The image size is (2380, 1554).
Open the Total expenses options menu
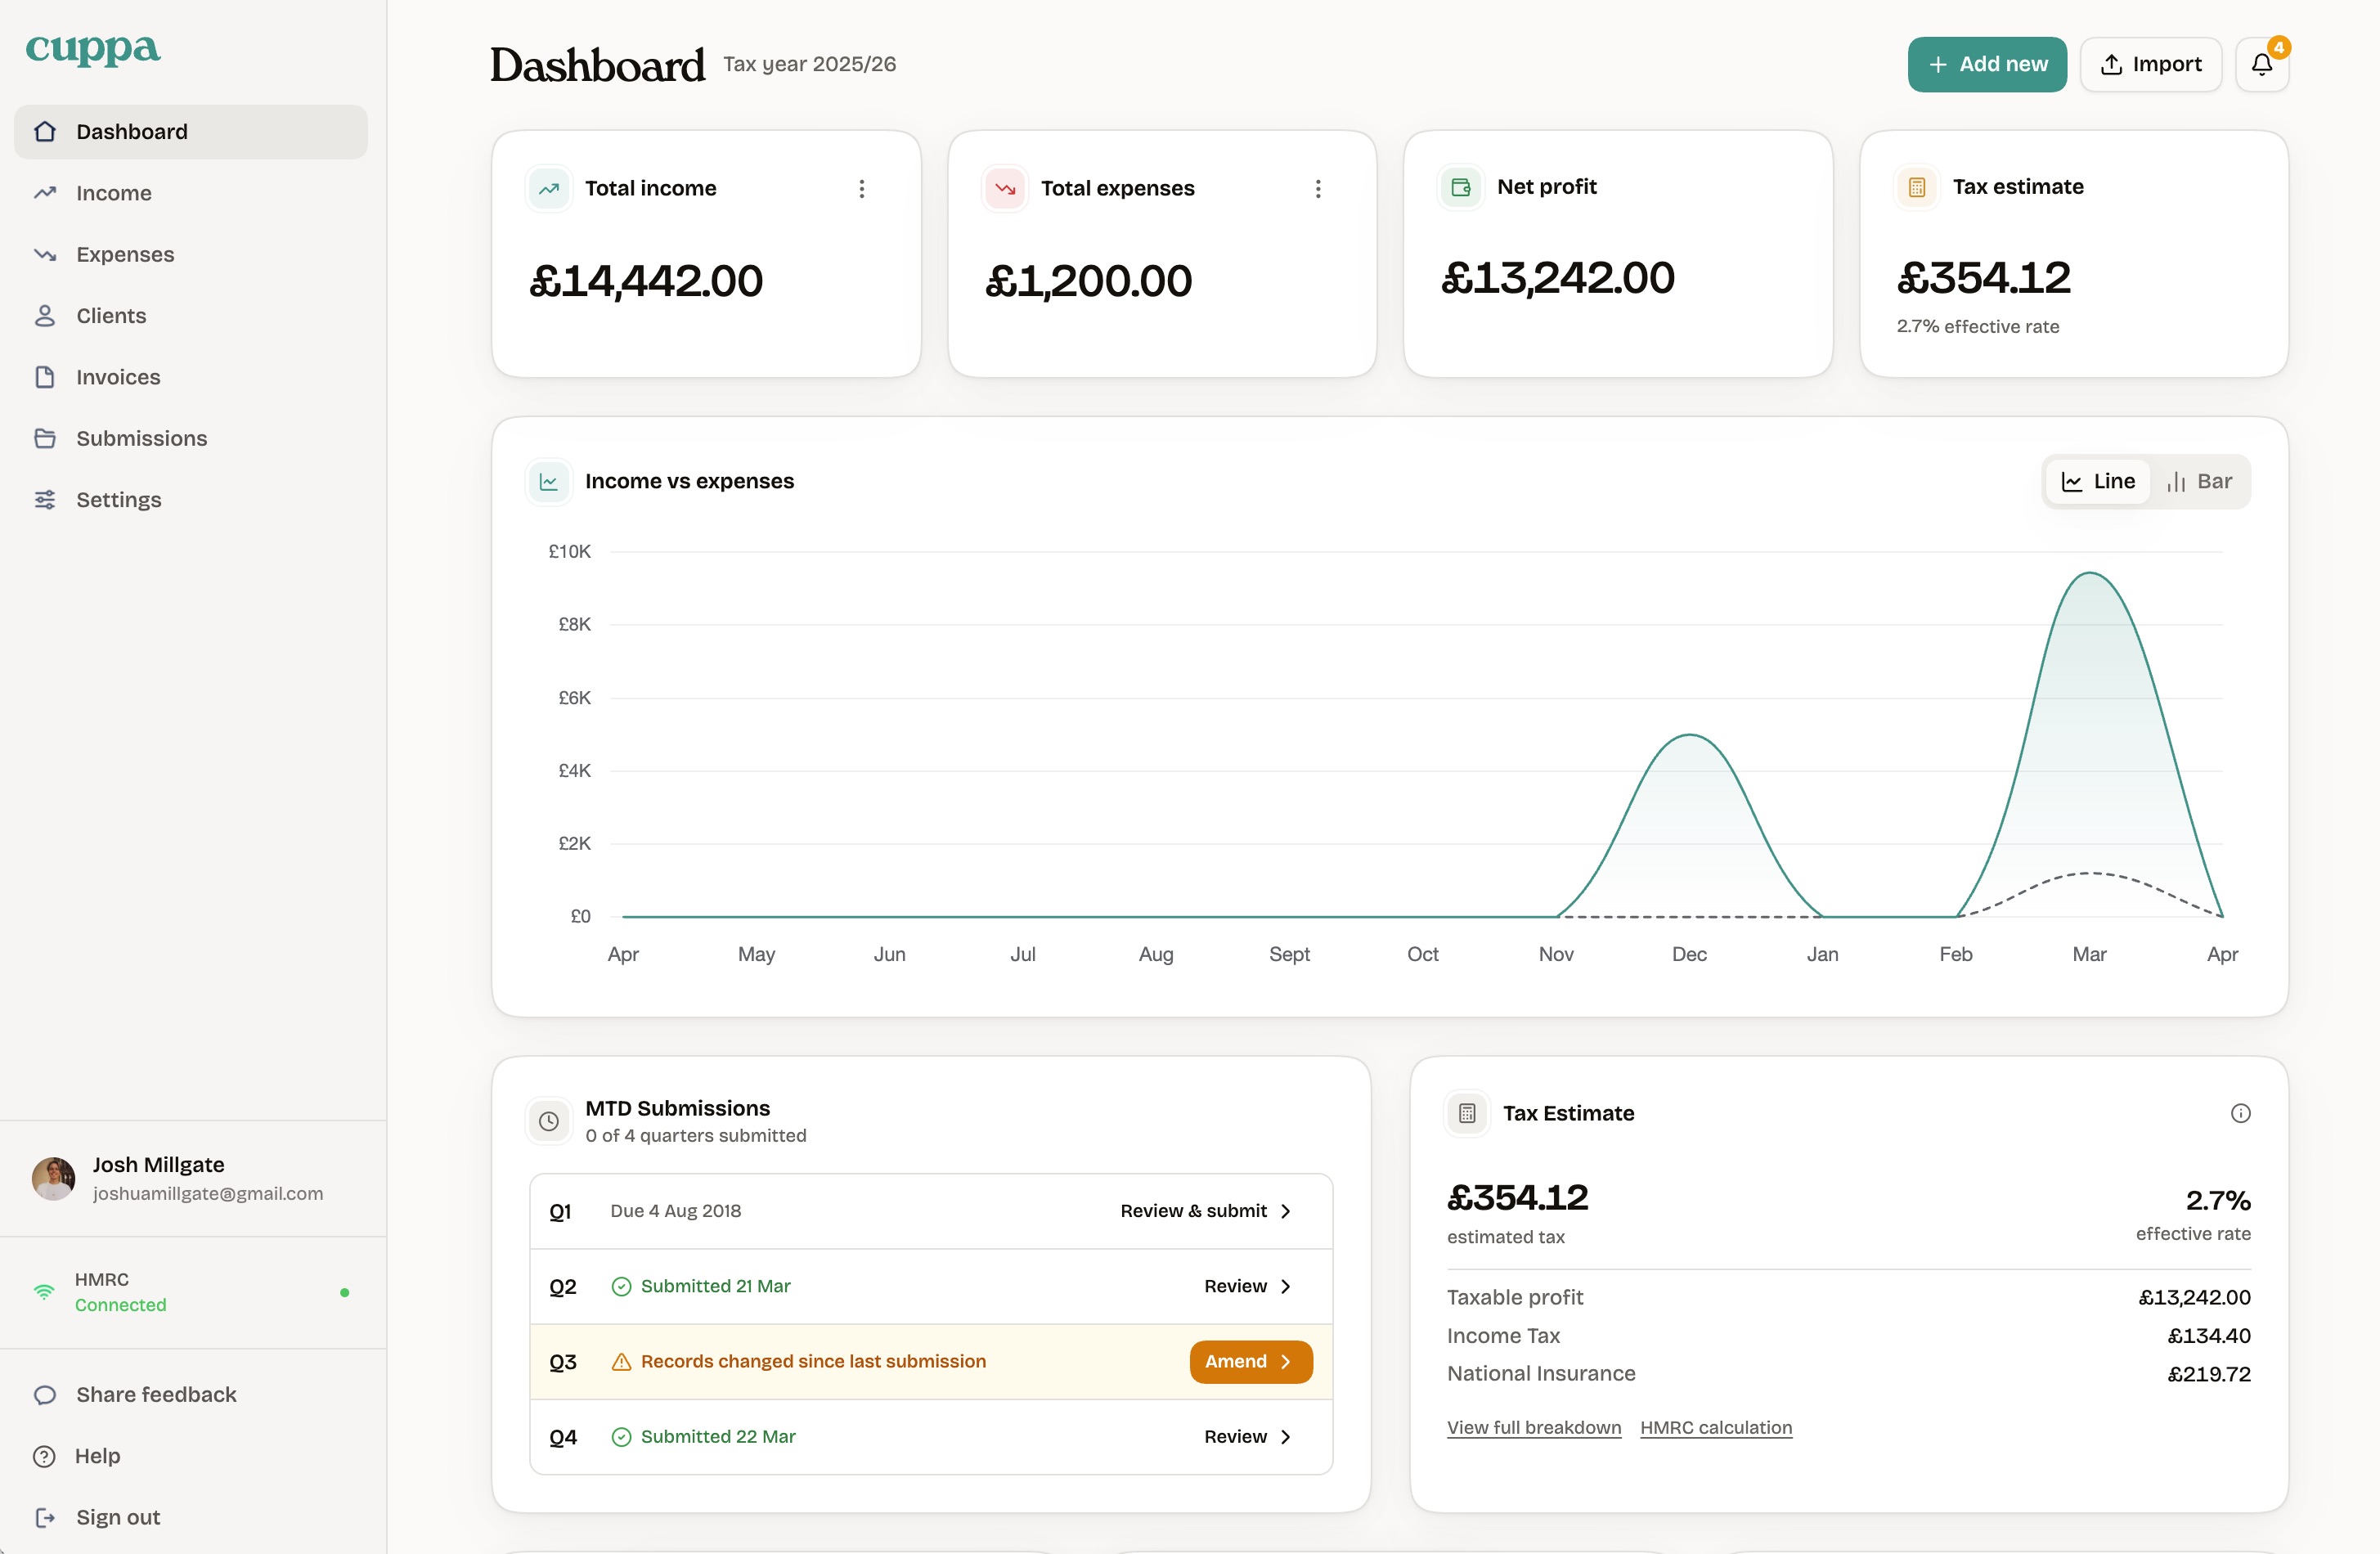click(1318, 188)
